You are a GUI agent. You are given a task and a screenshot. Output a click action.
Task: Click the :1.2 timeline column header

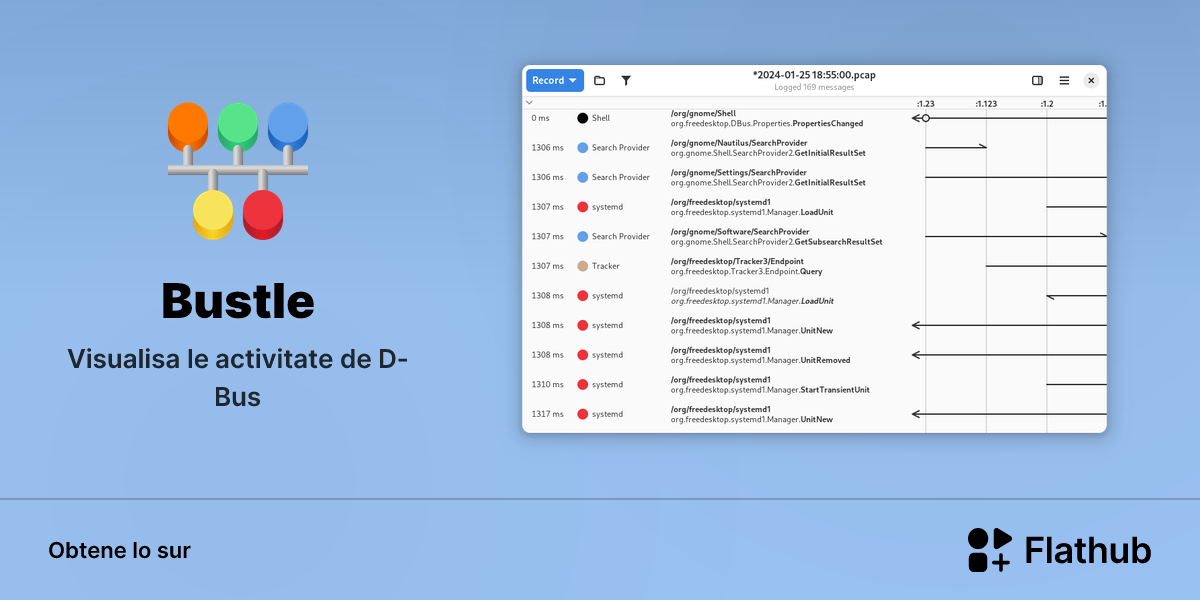pyautogui.click(x=1046, y=103)
